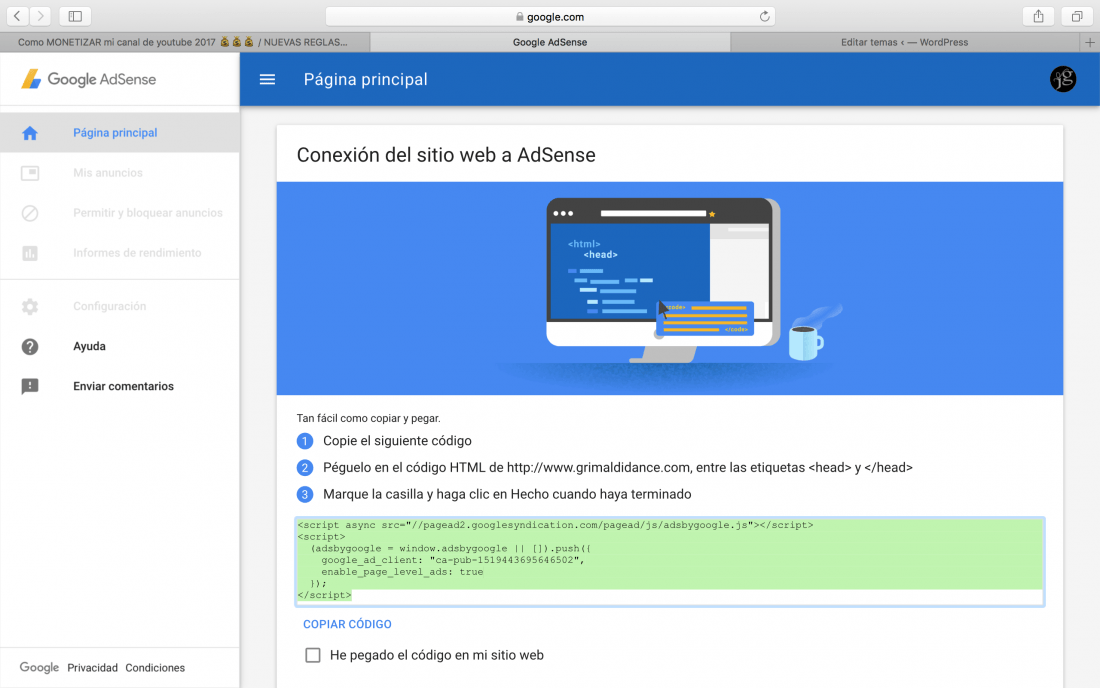Image resolution: width=1100 pixels, height=688 pixels.
Task: Go forward with Safari's forward arrow
Action: pos(40,16)
